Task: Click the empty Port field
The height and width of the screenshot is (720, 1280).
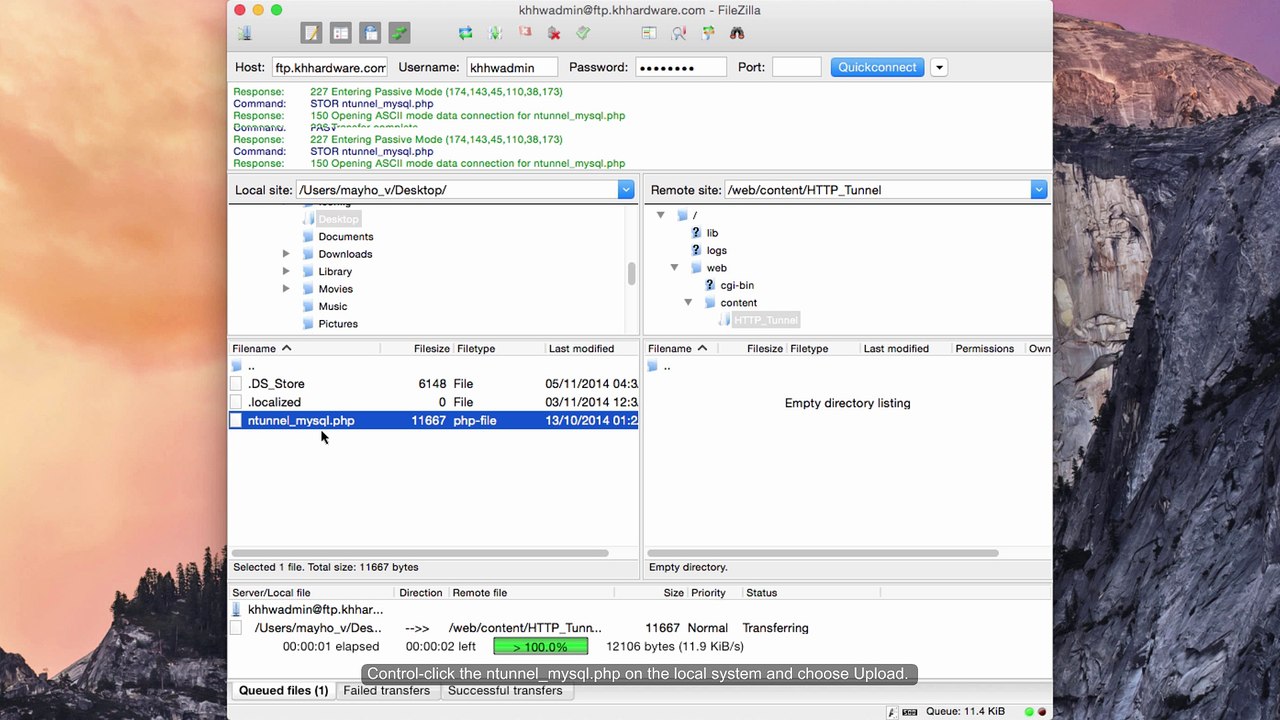Action: tap(797, 67)
